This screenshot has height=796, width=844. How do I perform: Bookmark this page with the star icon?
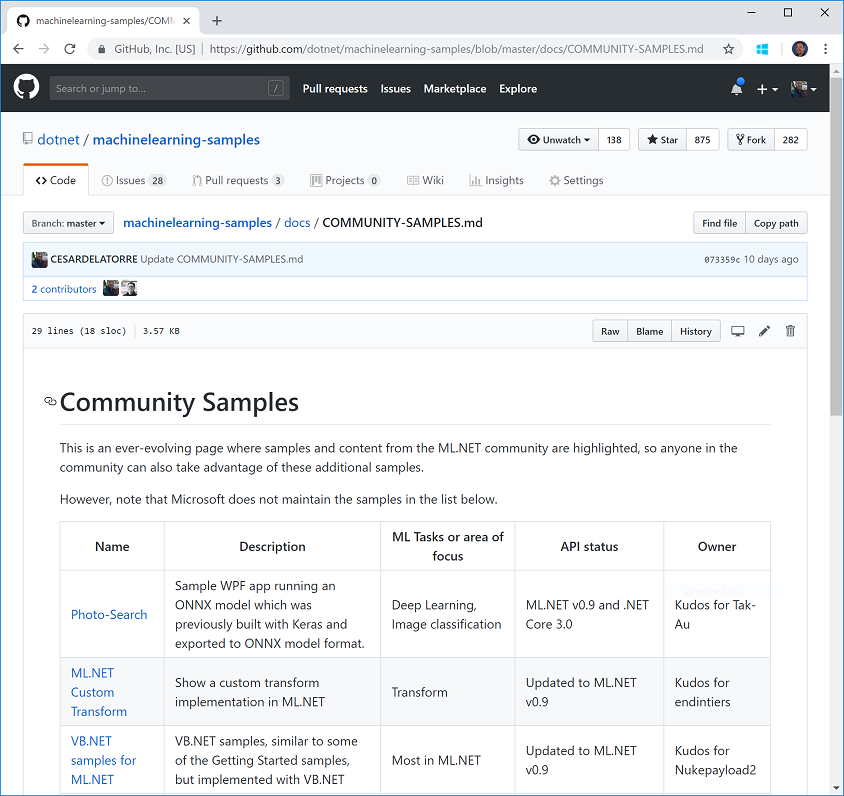pos(728,49)
